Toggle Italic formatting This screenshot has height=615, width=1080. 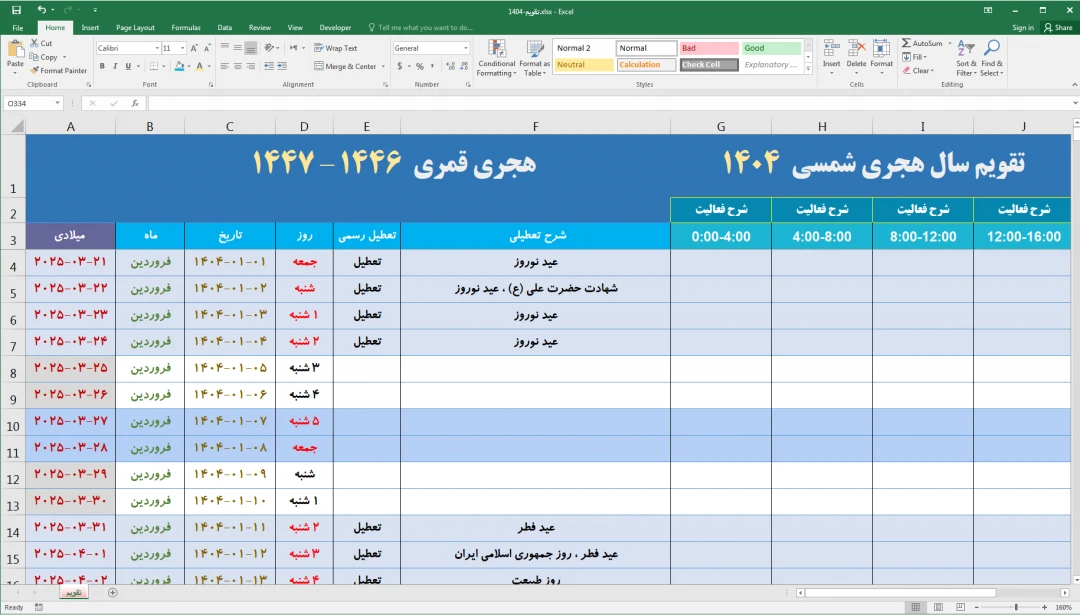point(115,66)
